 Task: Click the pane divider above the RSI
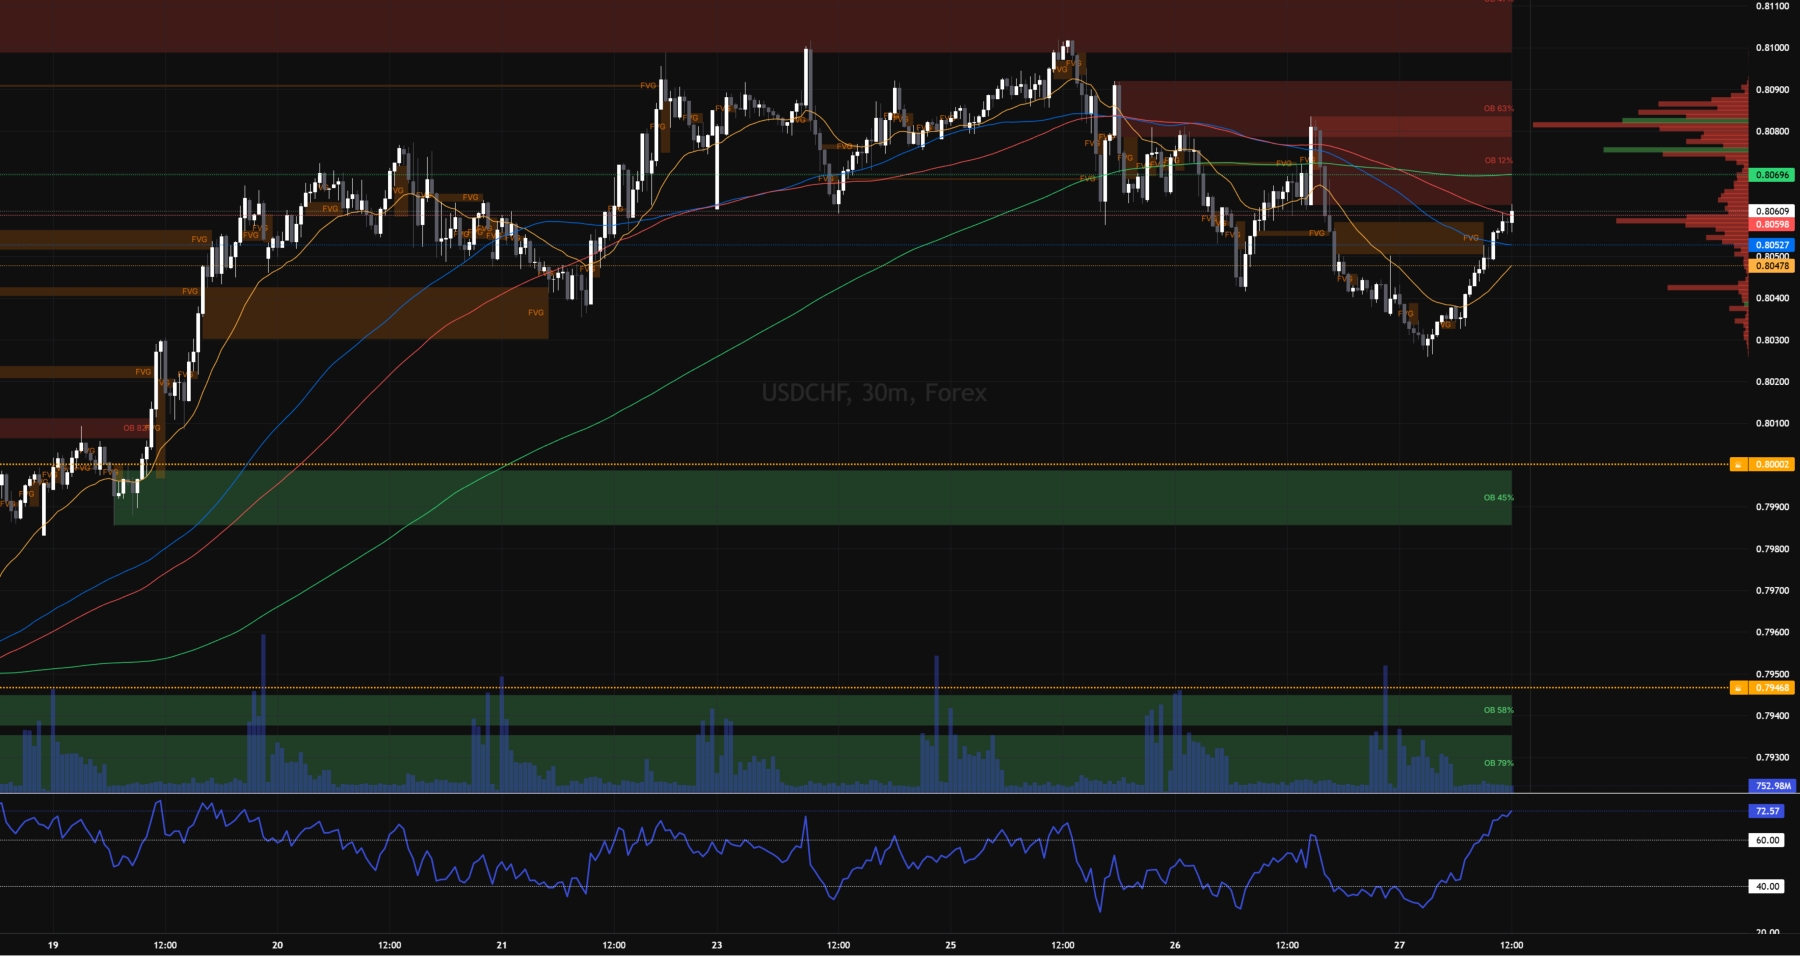(900, 794)
